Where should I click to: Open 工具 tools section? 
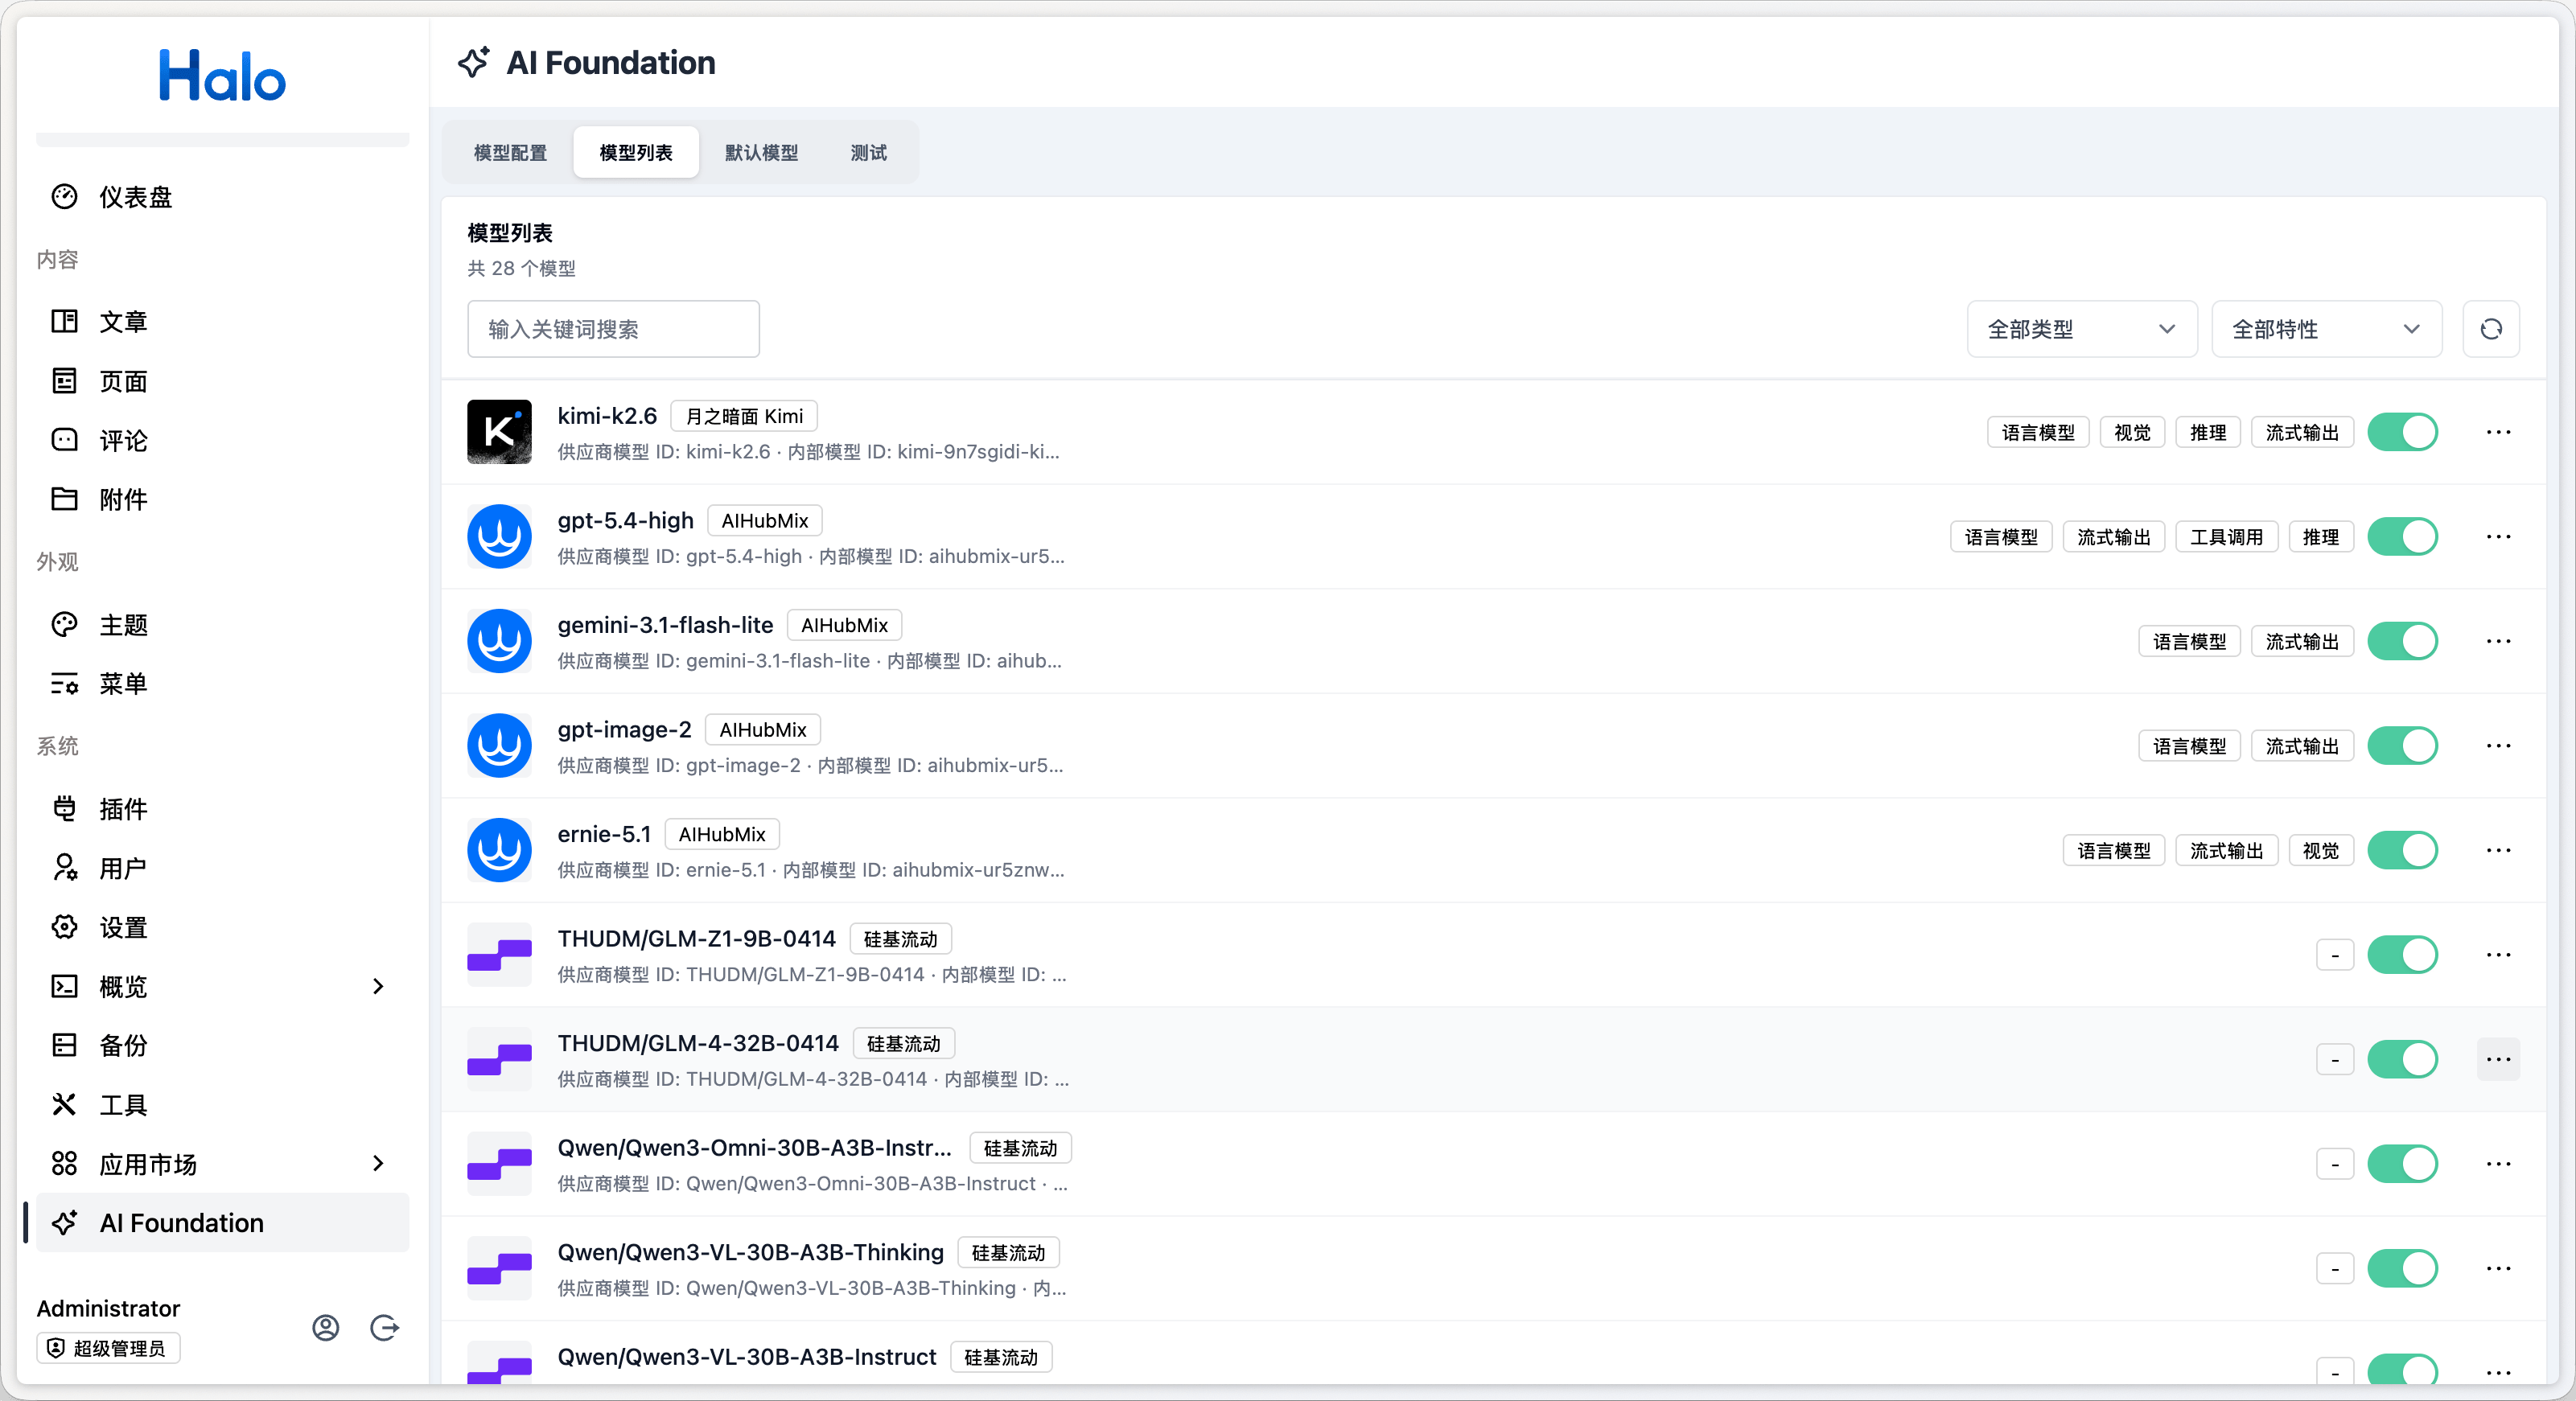222,1105
